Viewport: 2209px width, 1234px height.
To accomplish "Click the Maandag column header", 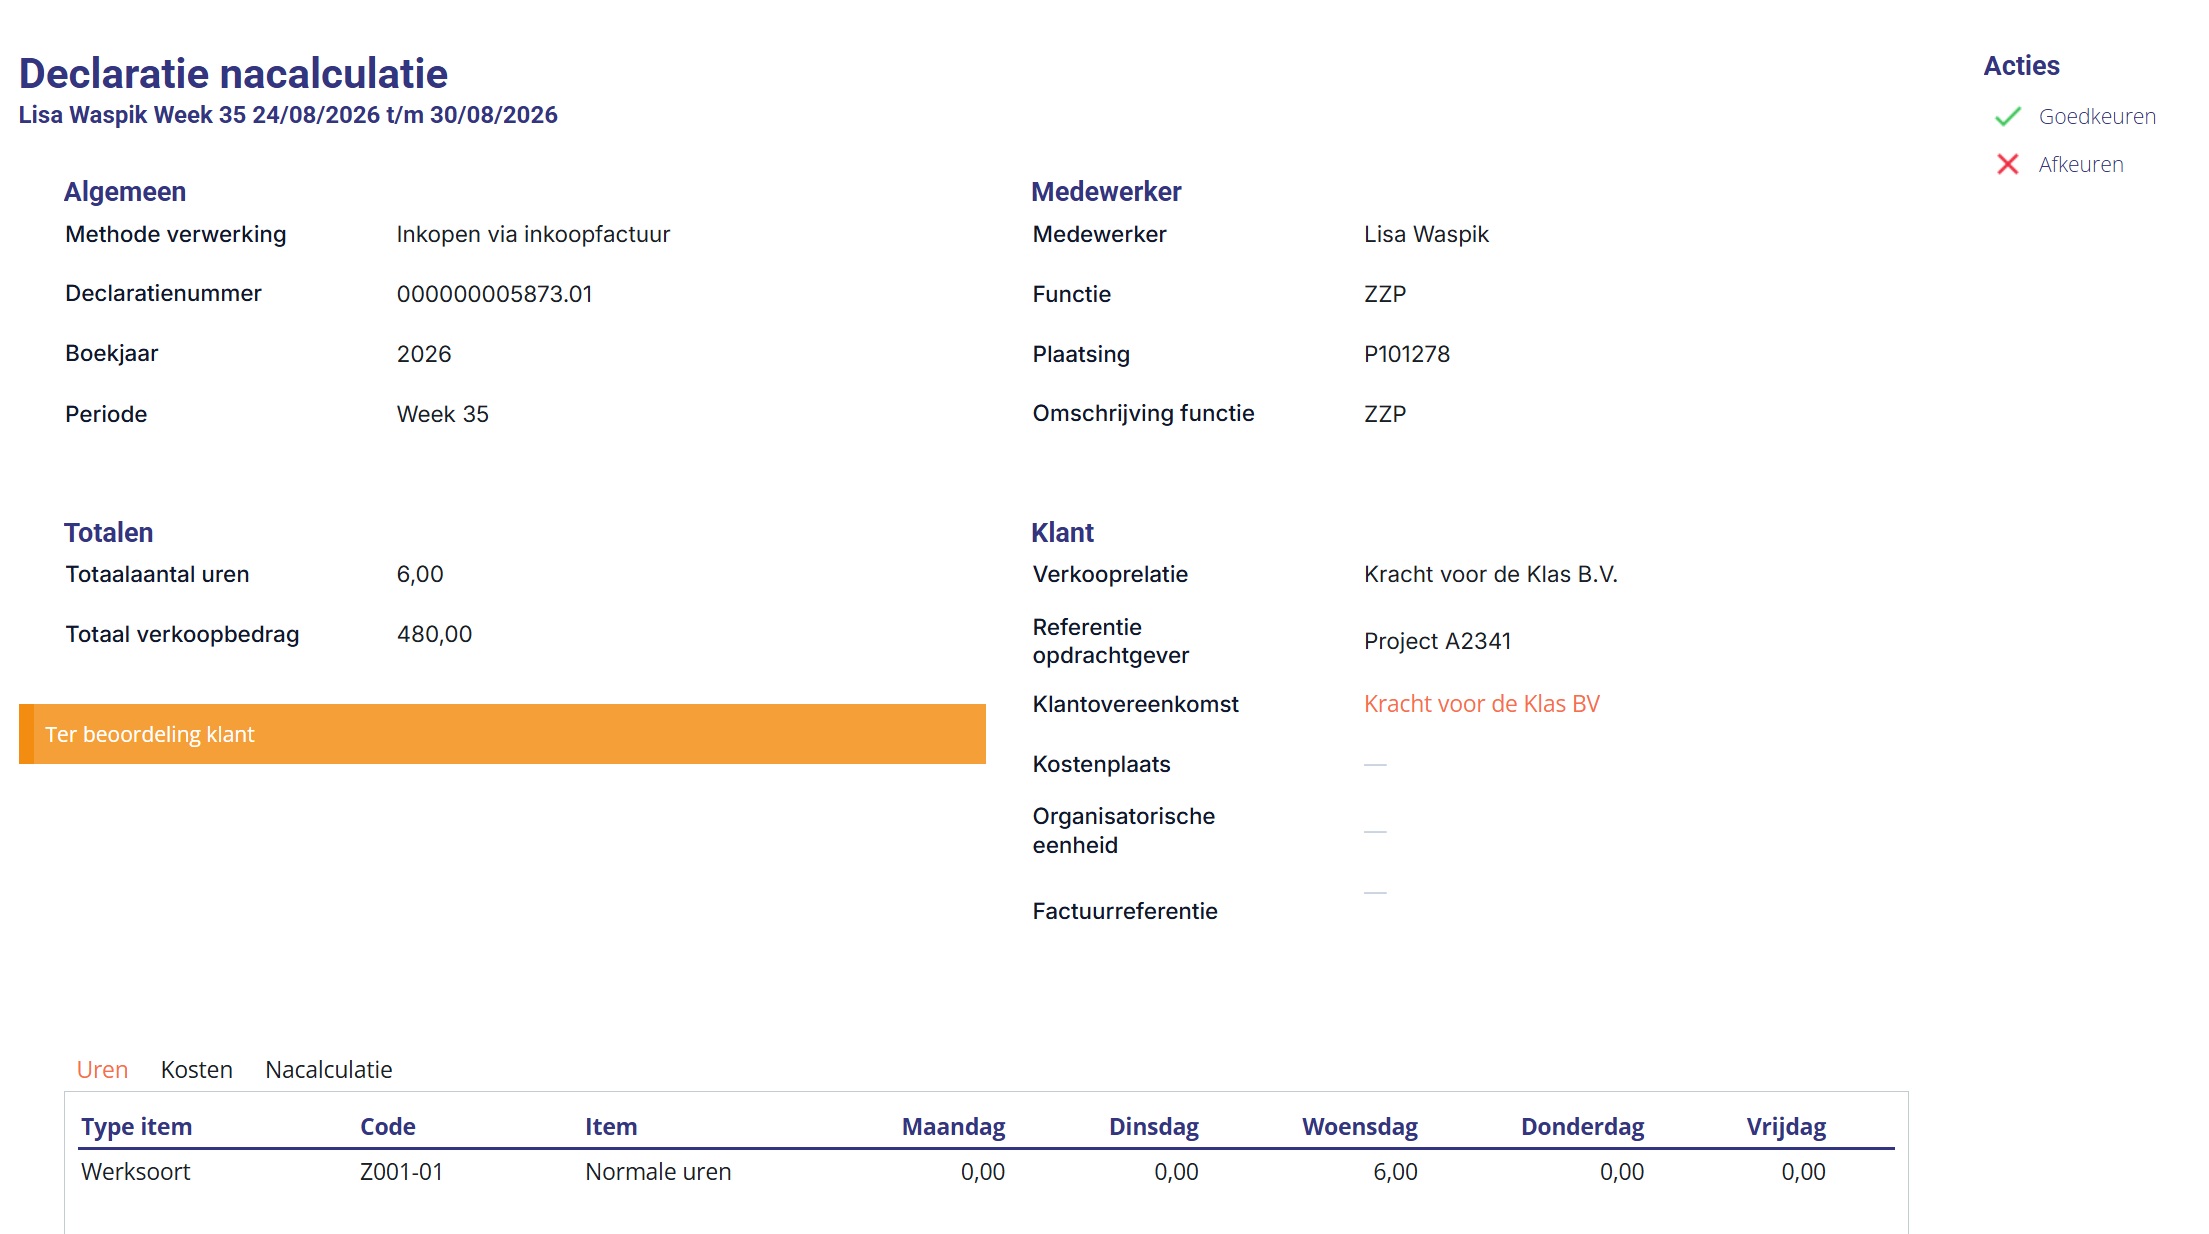I will [x=953, y=1126].
